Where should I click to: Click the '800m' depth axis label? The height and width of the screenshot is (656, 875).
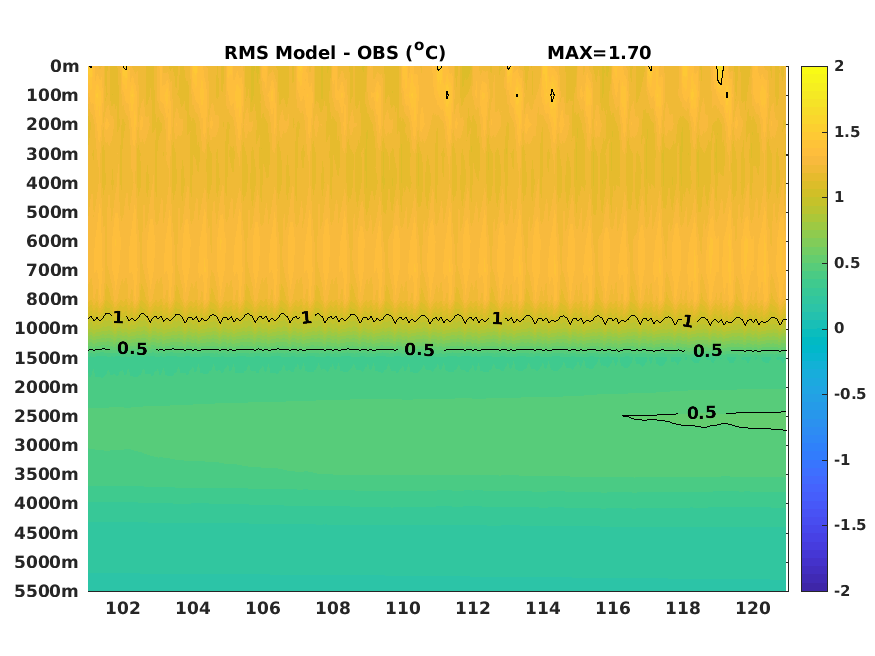point(52,299)
